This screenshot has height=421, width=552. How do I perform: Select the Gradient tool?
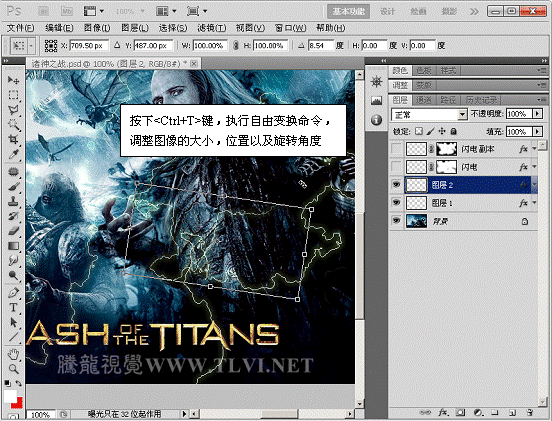click(13, 246)
